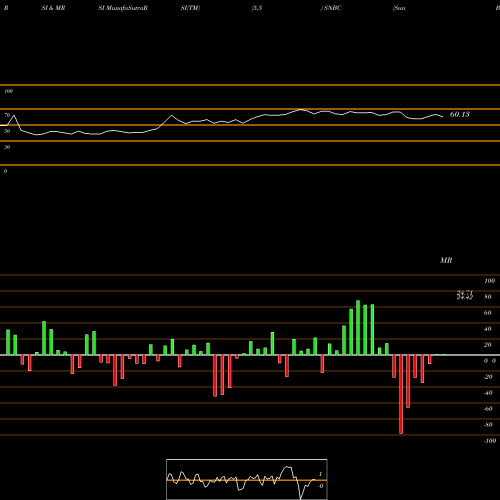Image resolution: width=500 pixels, height=500 pixels.
Task: Click the SI MunafaSutraR header text
Action: (x=123, y=8)
